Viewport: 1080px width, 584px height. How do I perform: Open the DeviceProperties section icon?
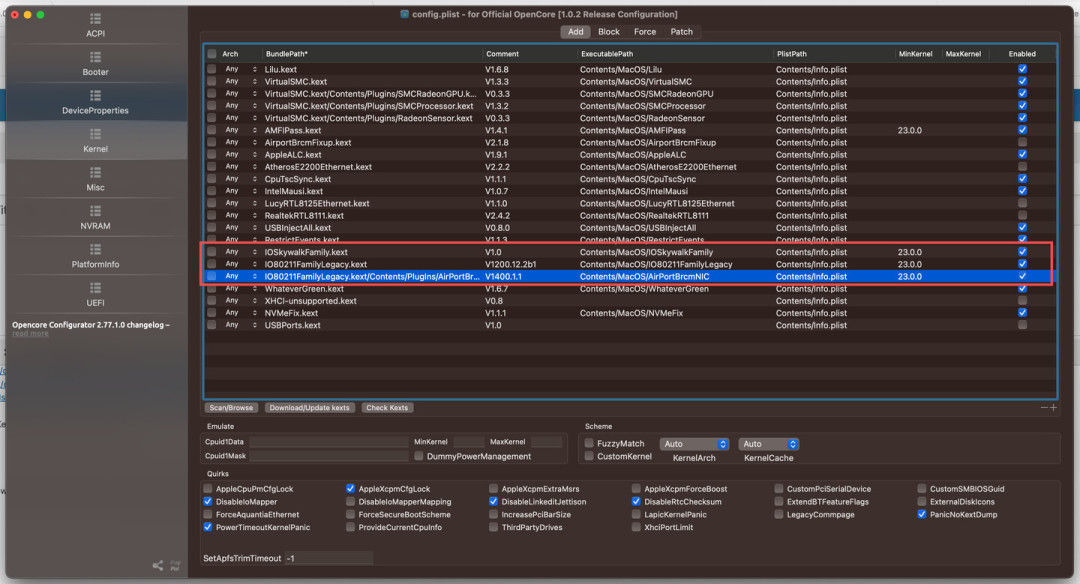tap(95, 96)
